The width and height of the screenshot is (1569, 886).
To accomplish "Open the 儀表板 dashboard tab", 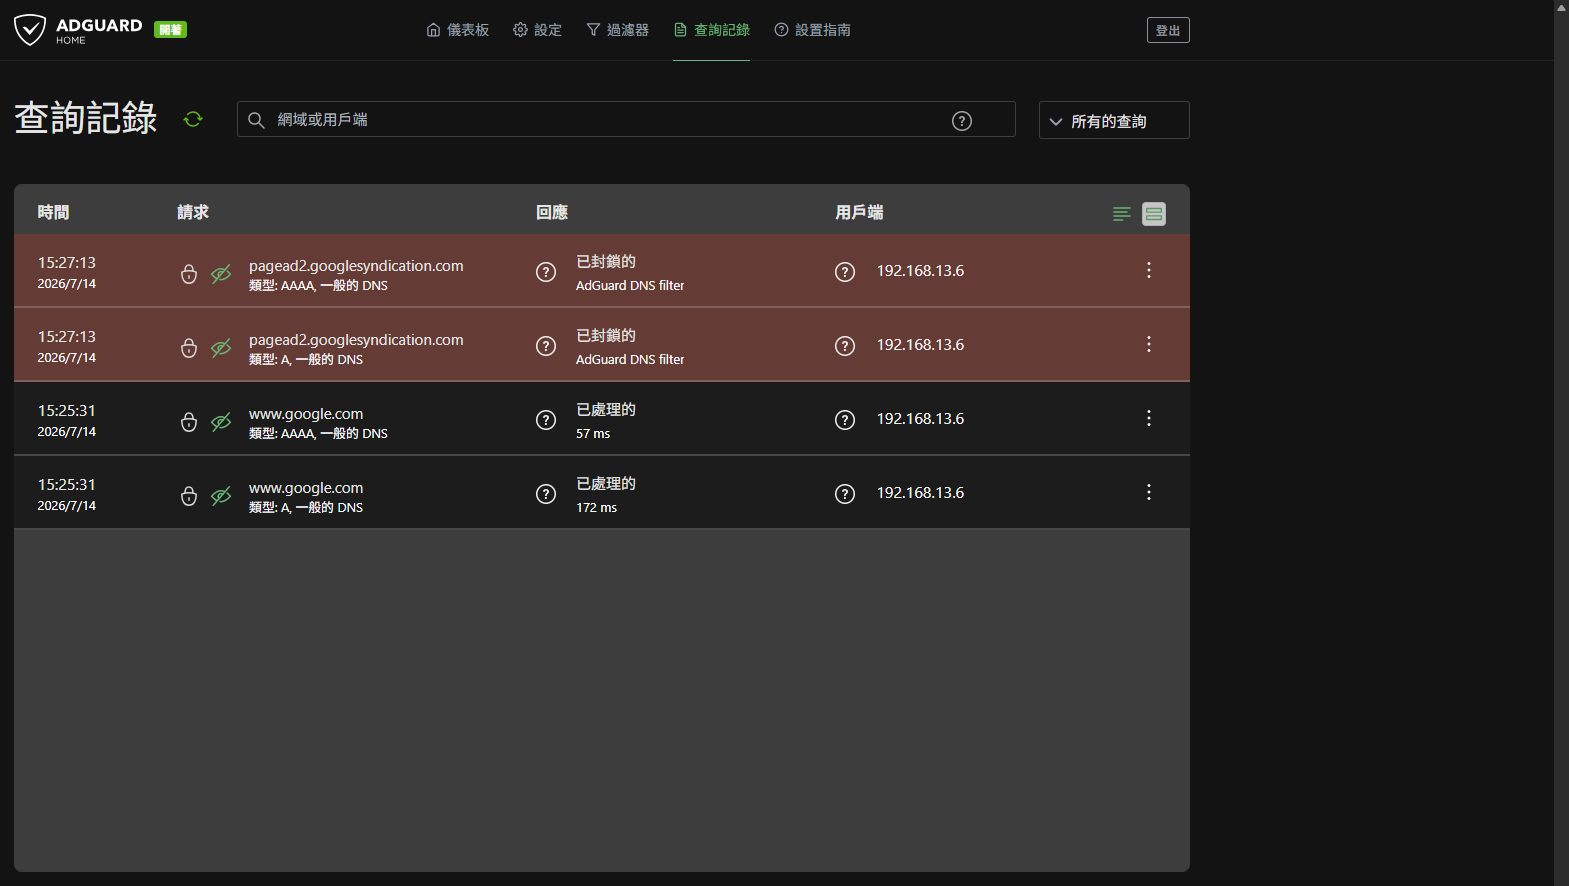I will pyautogui.click(x=458, y=30).
